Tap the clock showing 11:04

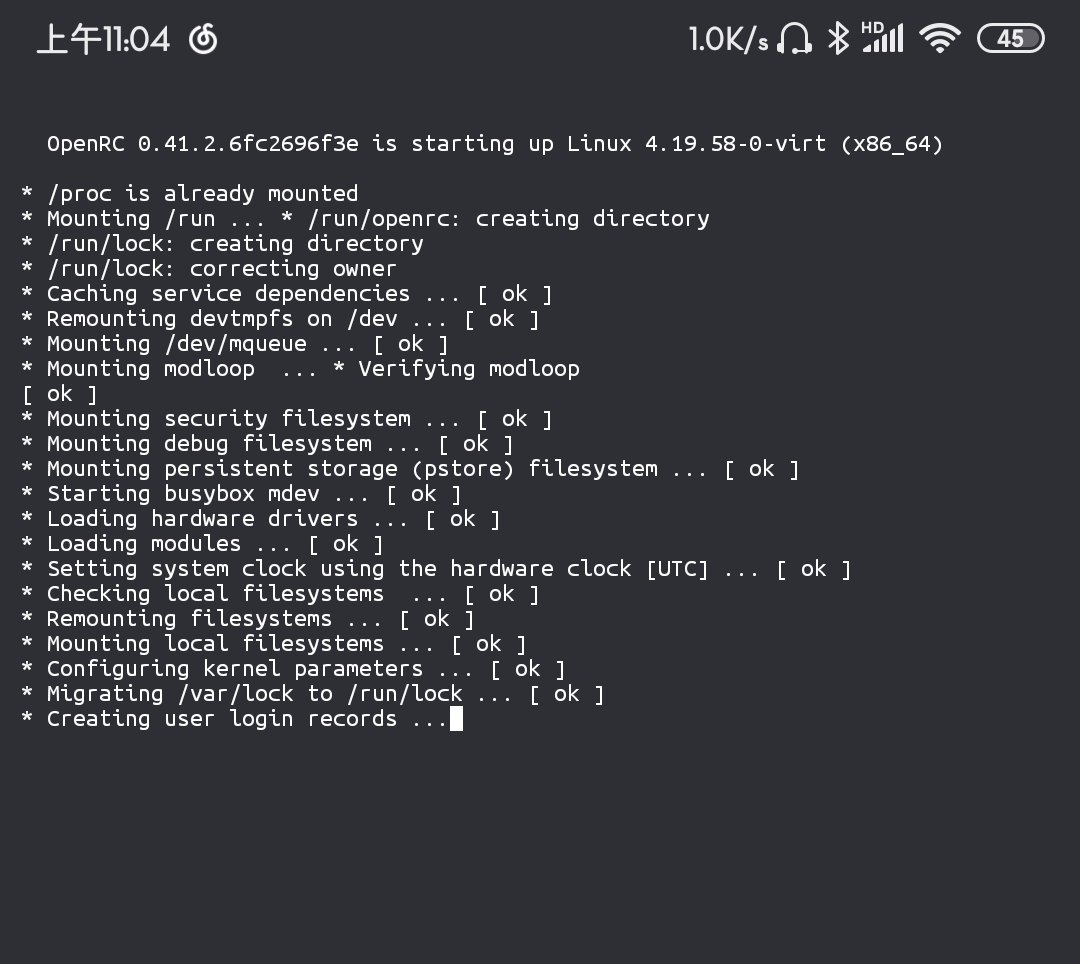(103, 40)
